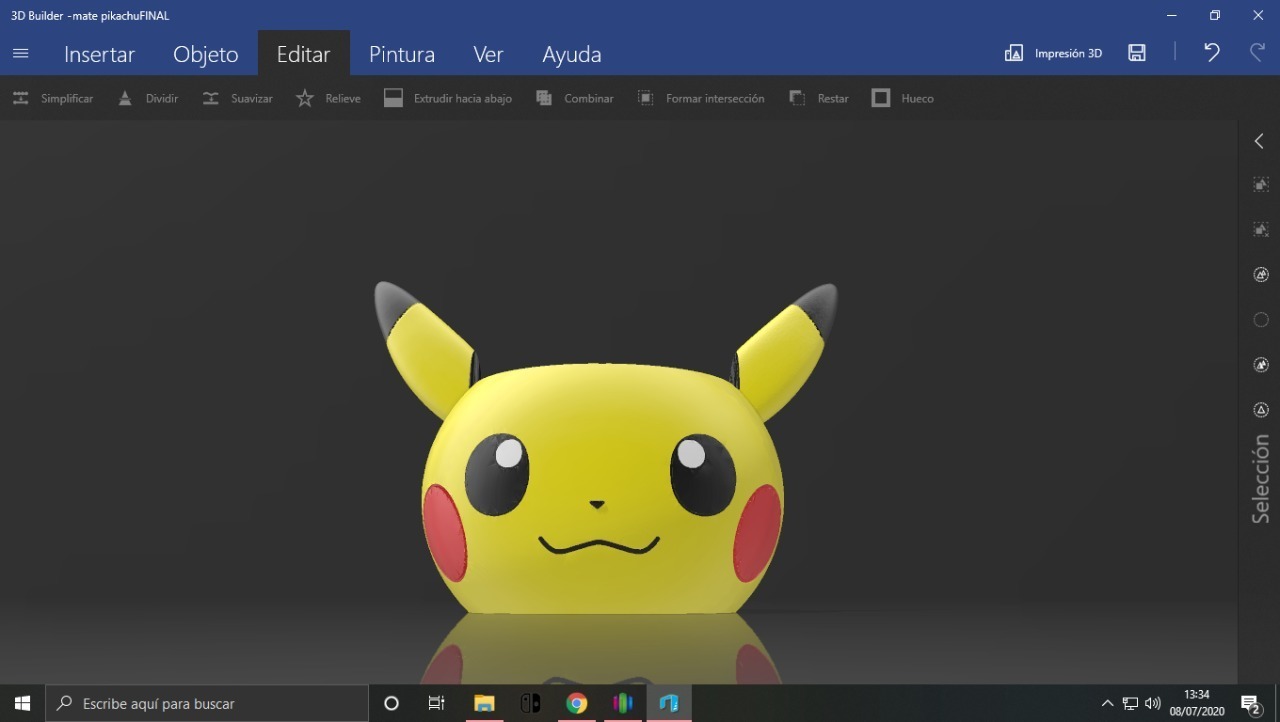This screenshot has height=722, width=1280.
Task: Launch Google Chrome from the taskbar
Action: coord(575,703)
